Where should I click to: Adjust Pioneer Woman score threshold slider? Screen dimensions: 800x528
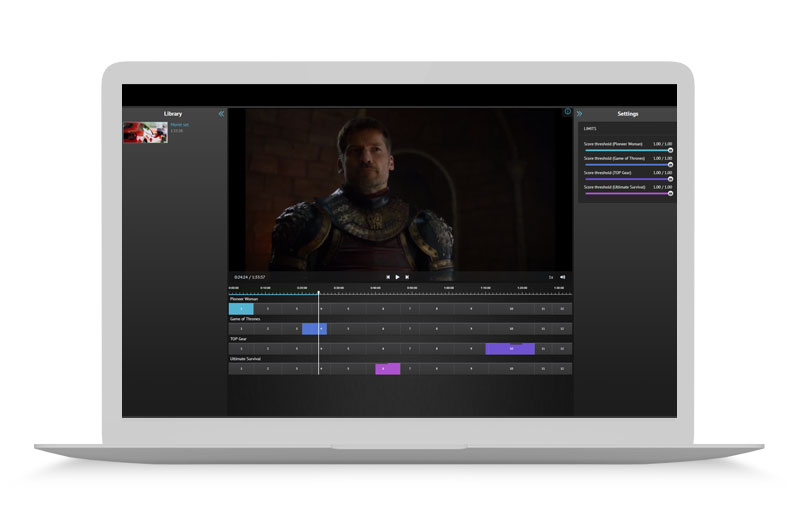point(628,150)
